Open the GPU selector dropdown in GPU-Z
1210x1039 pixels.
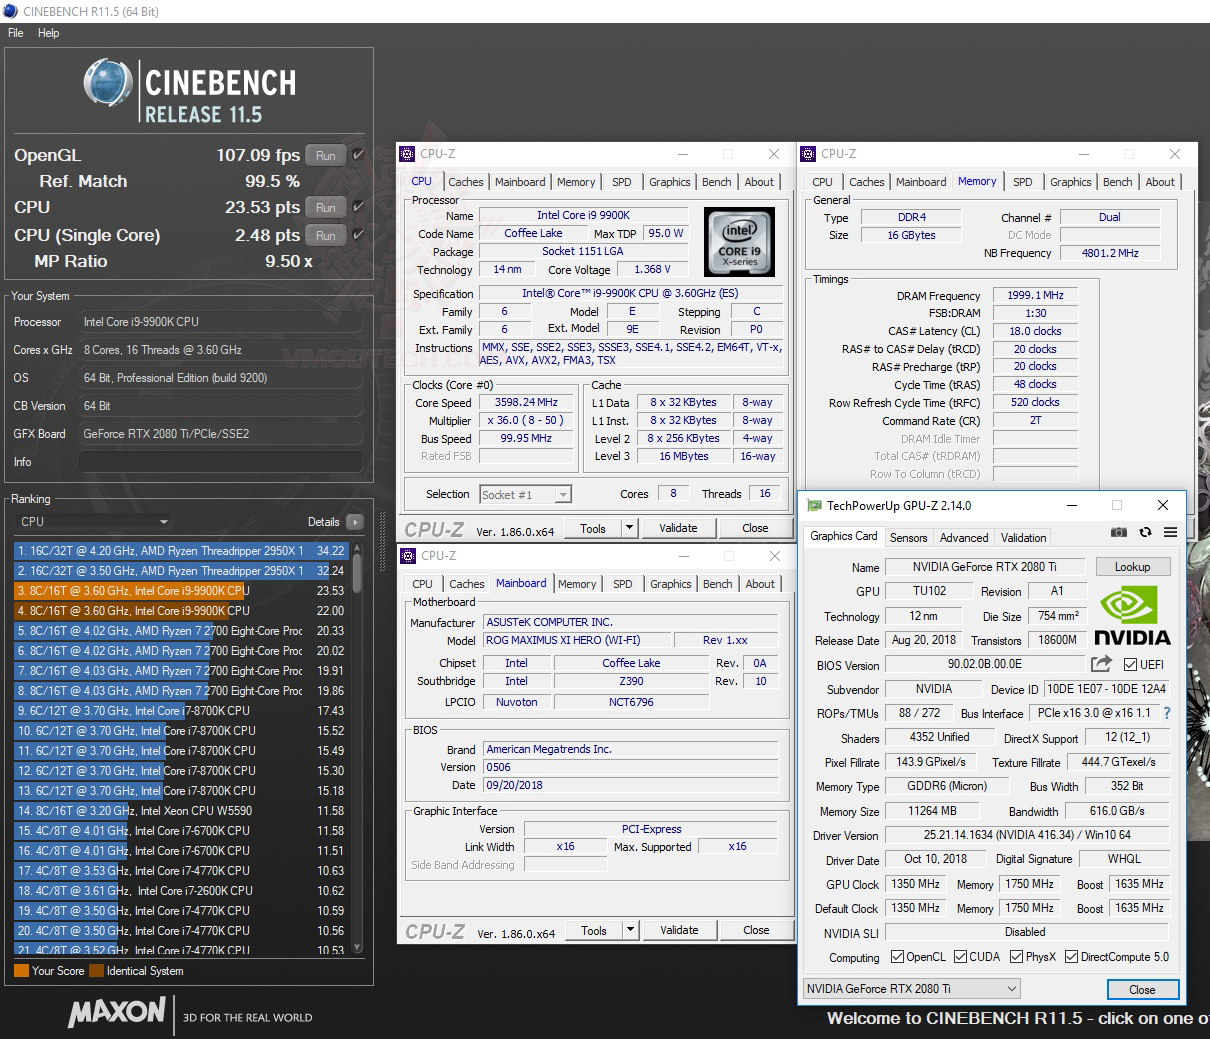(x=911, y=988)
